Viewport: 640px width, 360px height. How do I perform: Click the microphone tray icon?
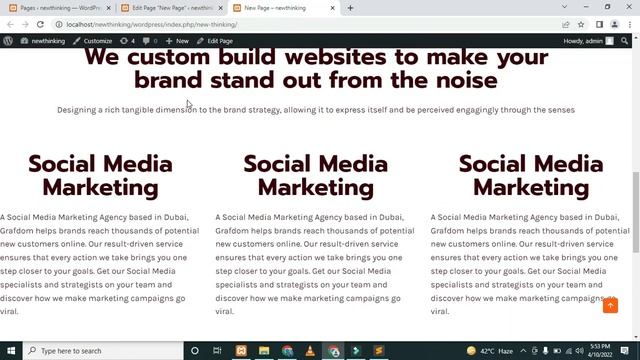pyautogui.click(x=545, y=351)
